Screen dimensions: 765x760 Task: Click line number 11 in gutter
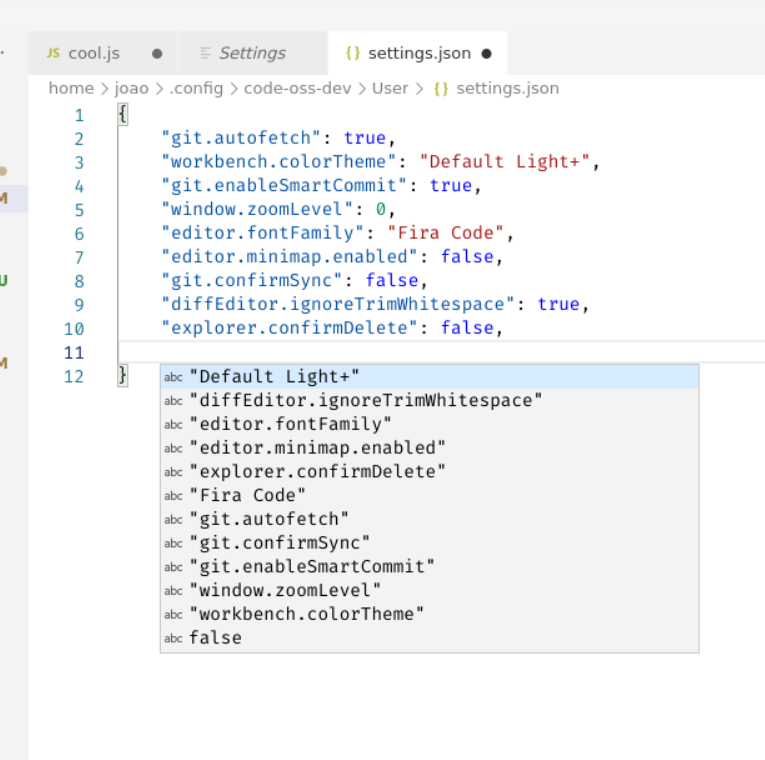point(74,353)
